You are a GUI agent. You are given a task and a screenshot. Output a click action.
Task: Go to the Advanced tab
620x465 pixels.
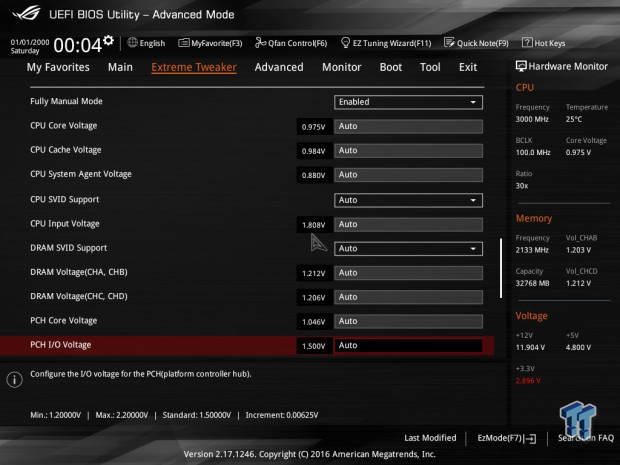tap(279, 67)
